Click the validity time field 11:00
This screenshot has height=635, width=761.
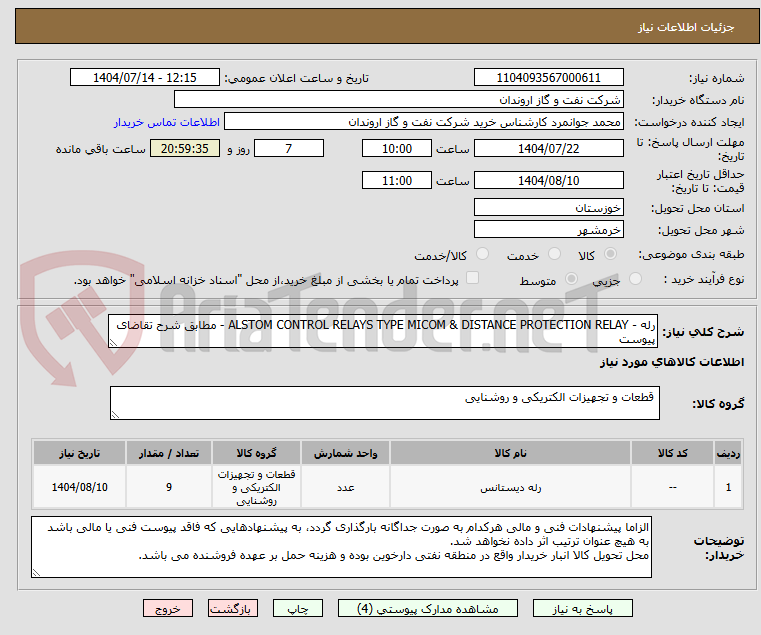coord(397,181)
